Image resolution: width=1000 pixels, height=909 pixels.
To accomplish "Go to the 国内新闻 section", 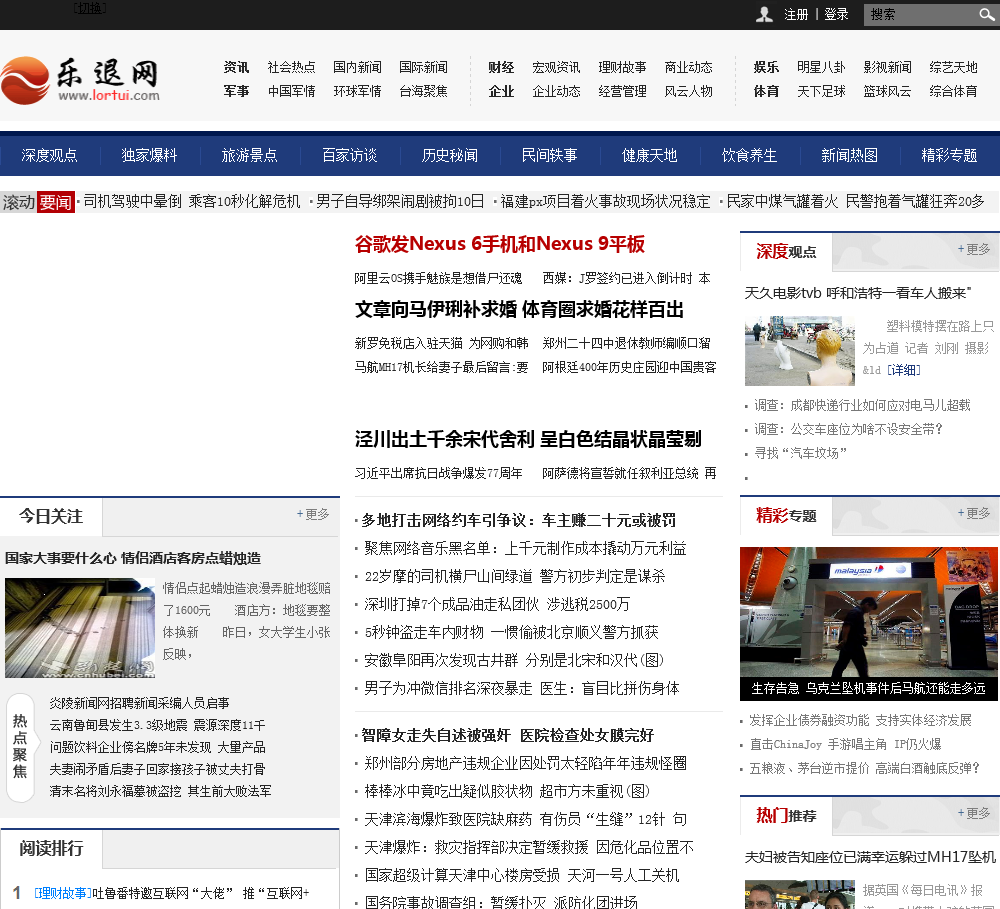I will [357, 68].
